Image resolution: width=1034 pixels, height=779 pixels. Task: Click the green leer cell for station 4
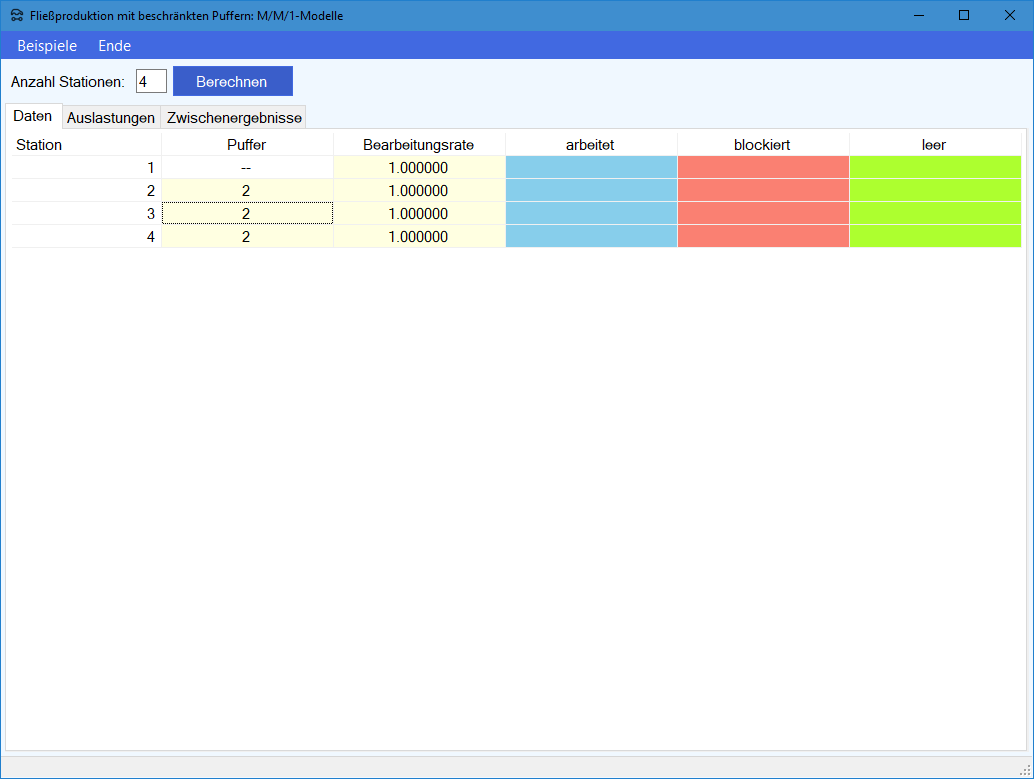[x=934, y=237]
